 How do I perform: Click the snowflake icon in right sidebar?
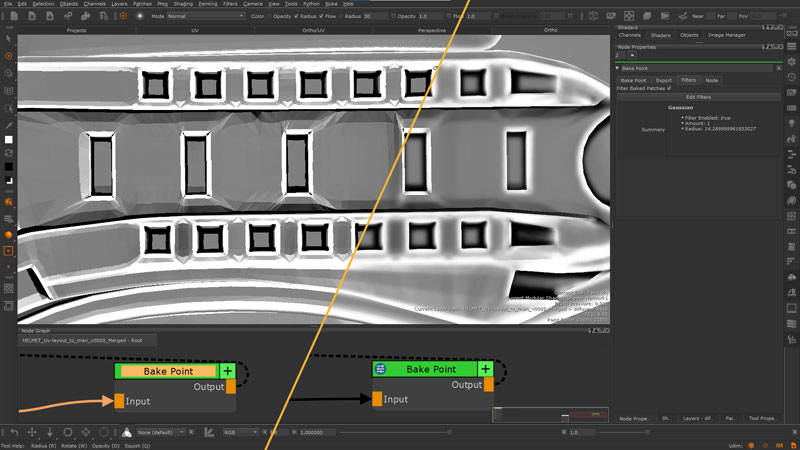tap(791, 62)
